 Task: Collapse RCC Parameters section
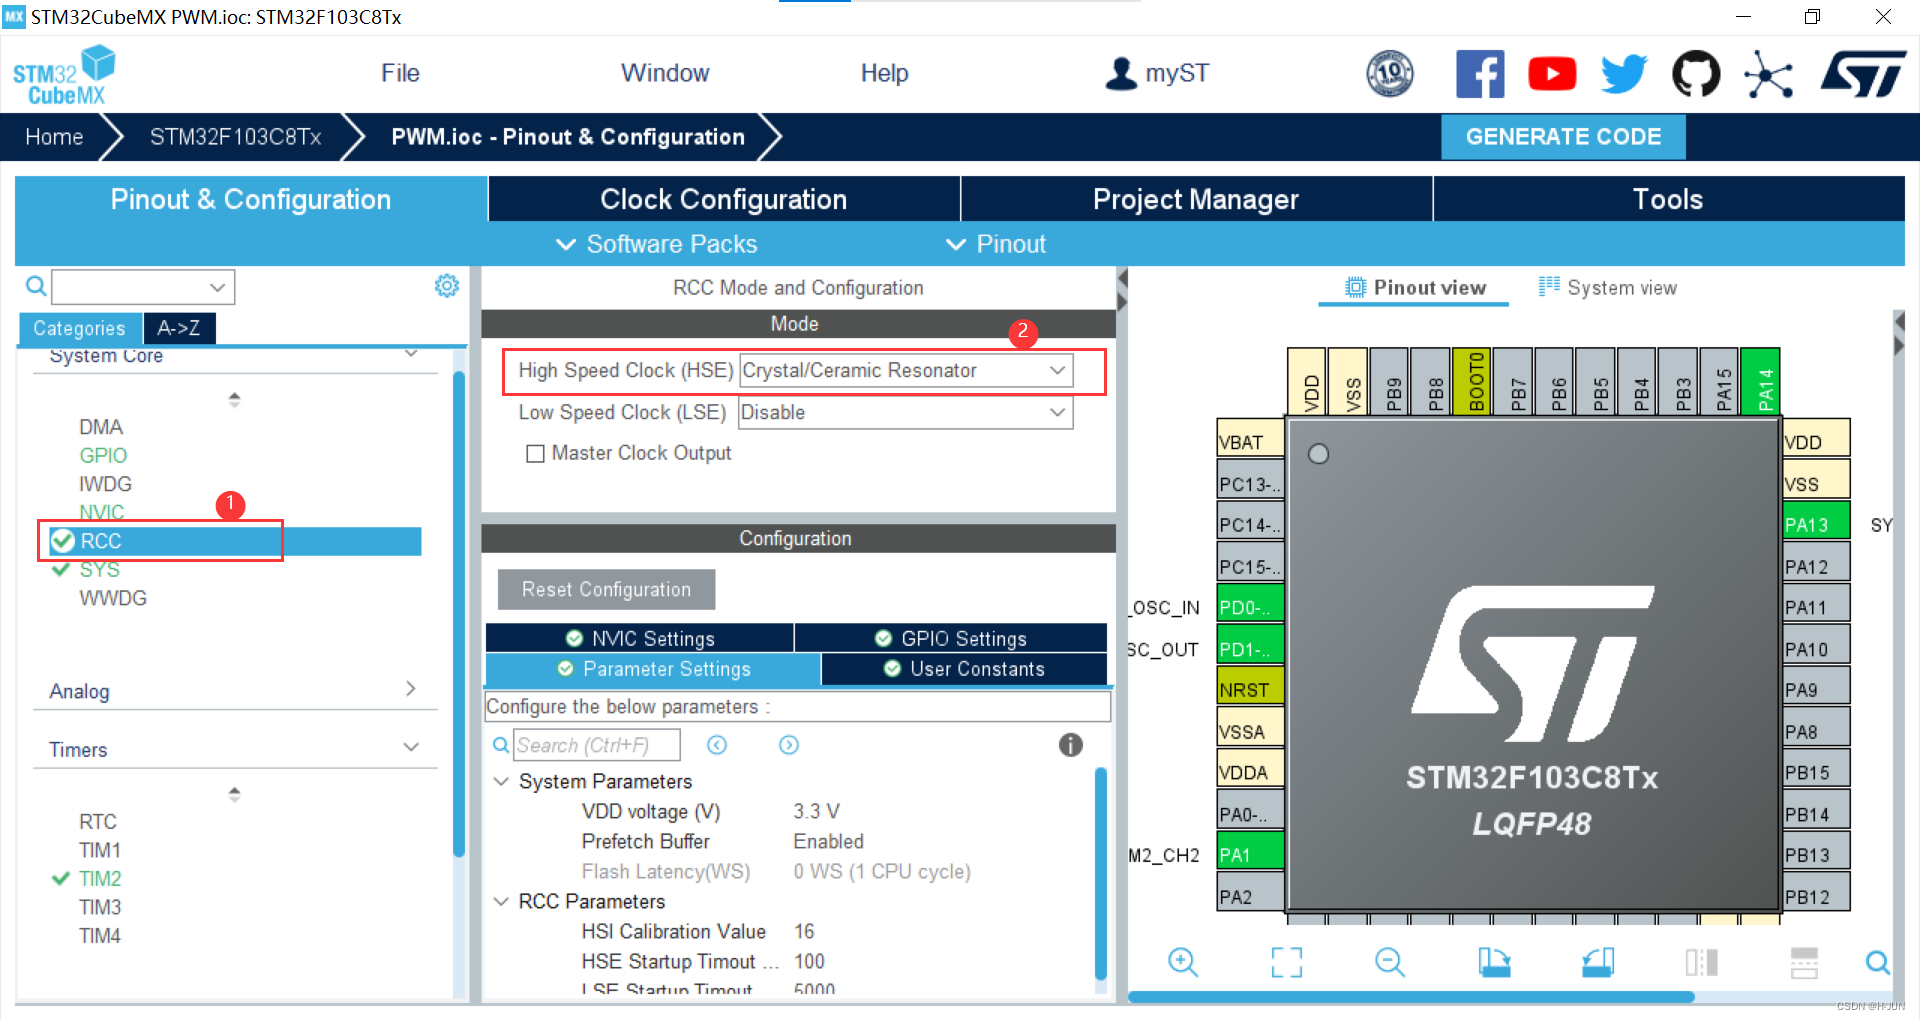(x=502, y=901)
